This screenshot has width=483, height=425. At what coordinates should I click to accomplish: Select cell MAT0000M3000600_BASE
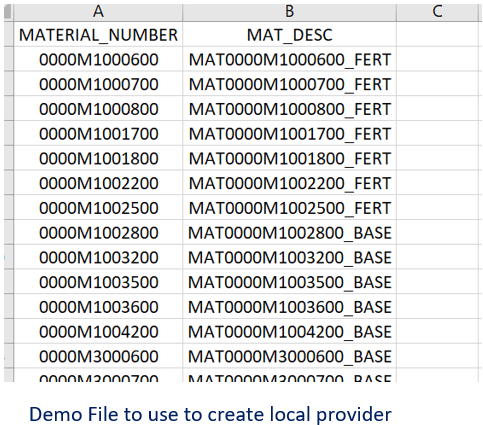tap(289, 355)
